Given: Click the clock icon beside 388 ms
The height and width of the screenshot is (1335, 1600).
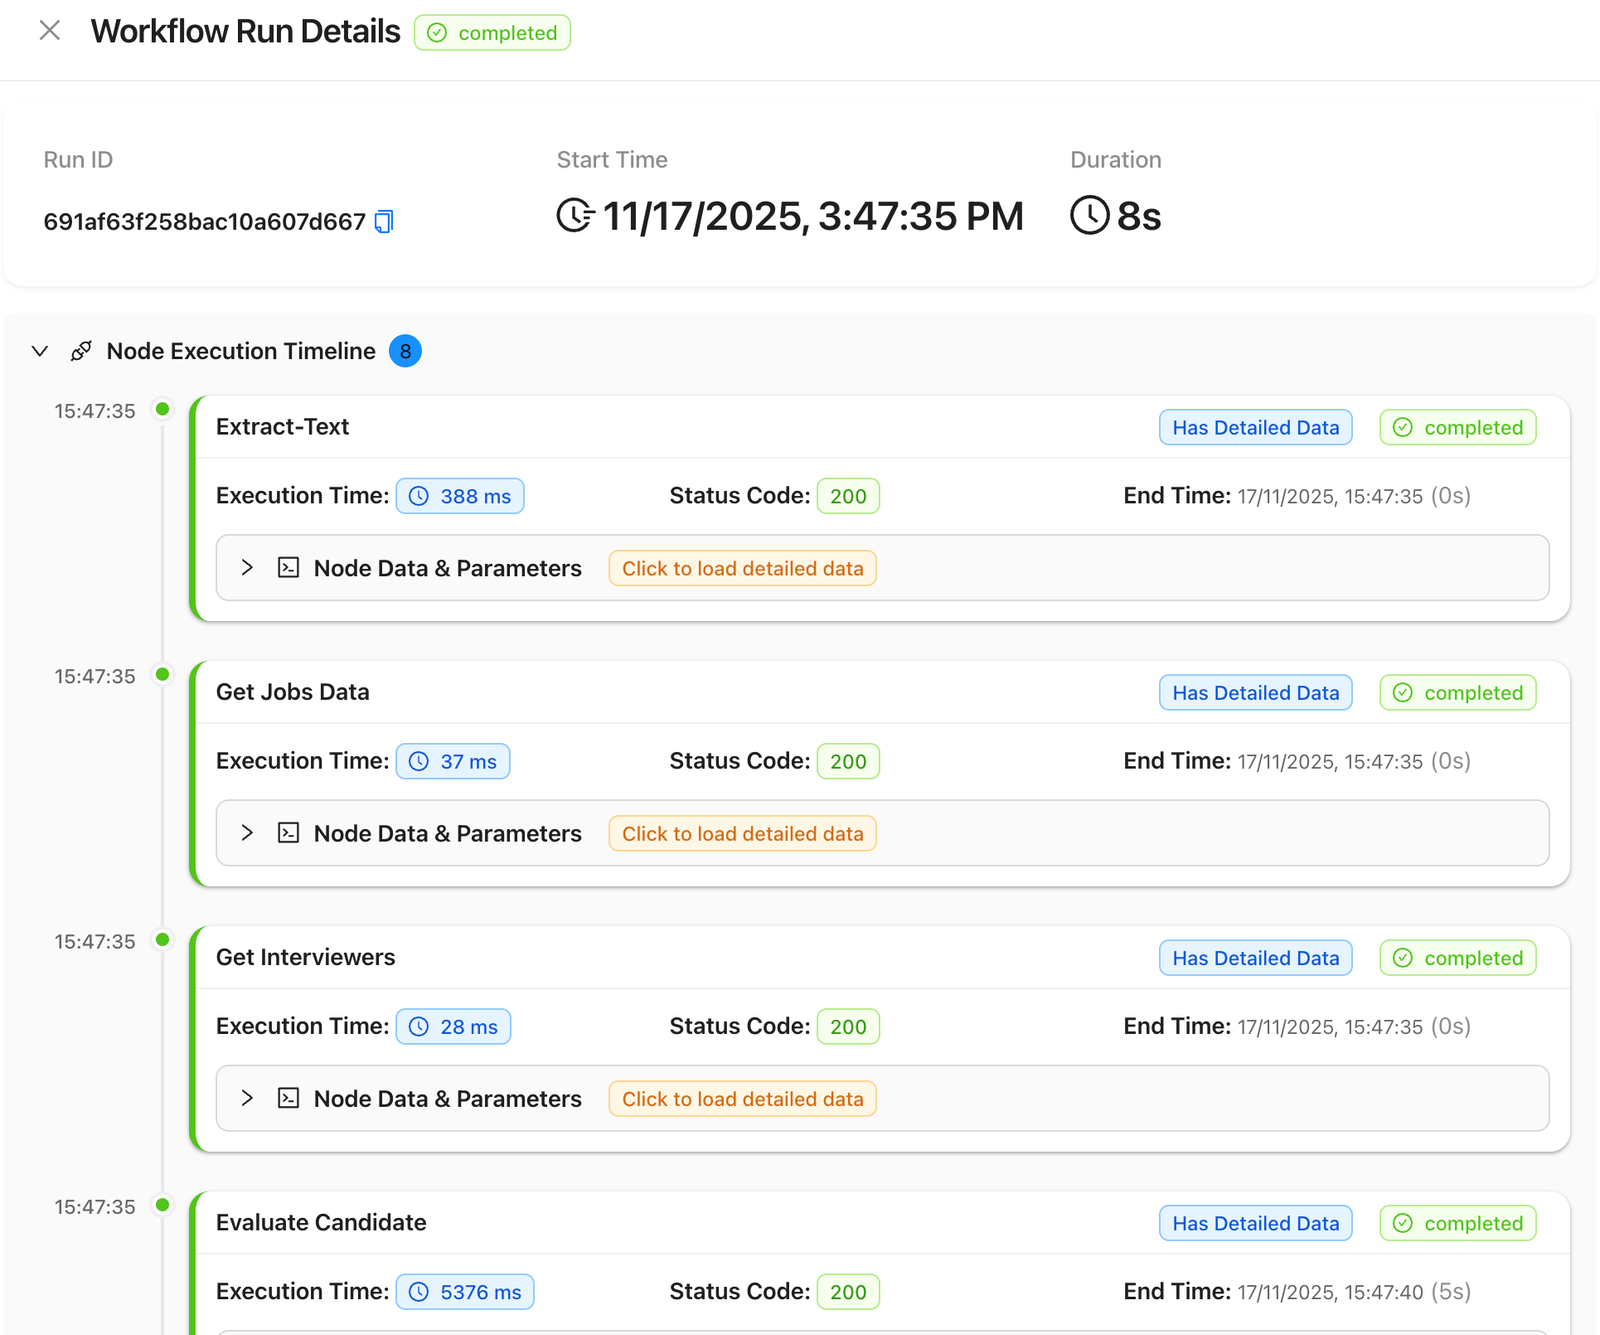Looking at the screenshot, I should tap(419, 496).
